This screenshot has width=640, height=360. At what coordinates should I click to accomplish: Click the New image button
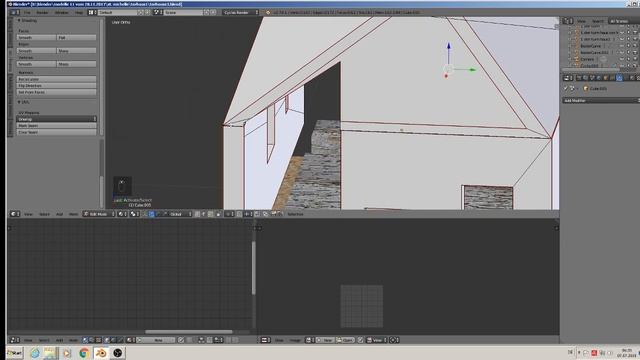point(325,340)
